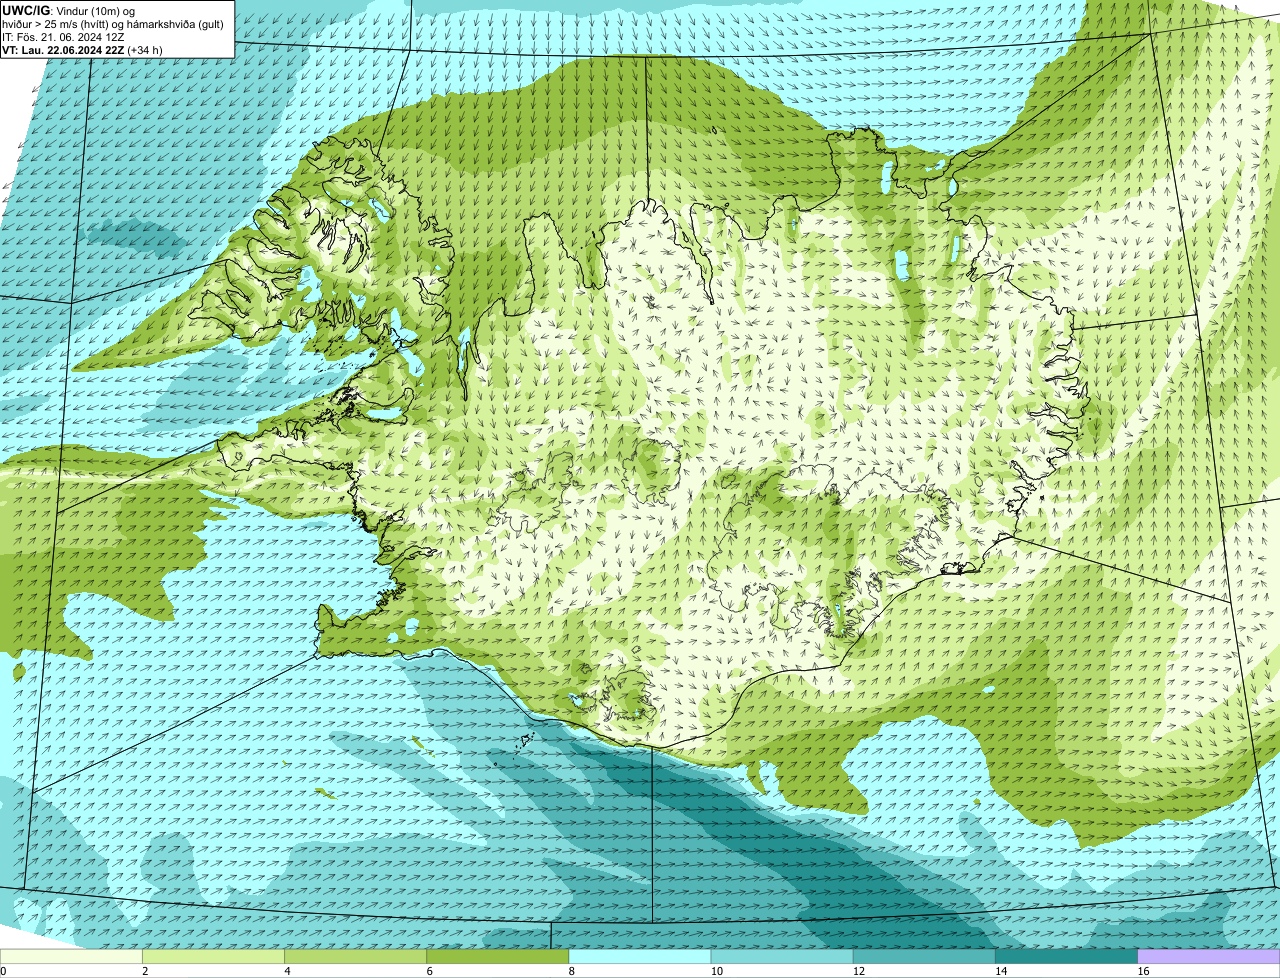Click the '8' label under the color scale
This screenshot has height=978, width=1280.
pos(571,971)
